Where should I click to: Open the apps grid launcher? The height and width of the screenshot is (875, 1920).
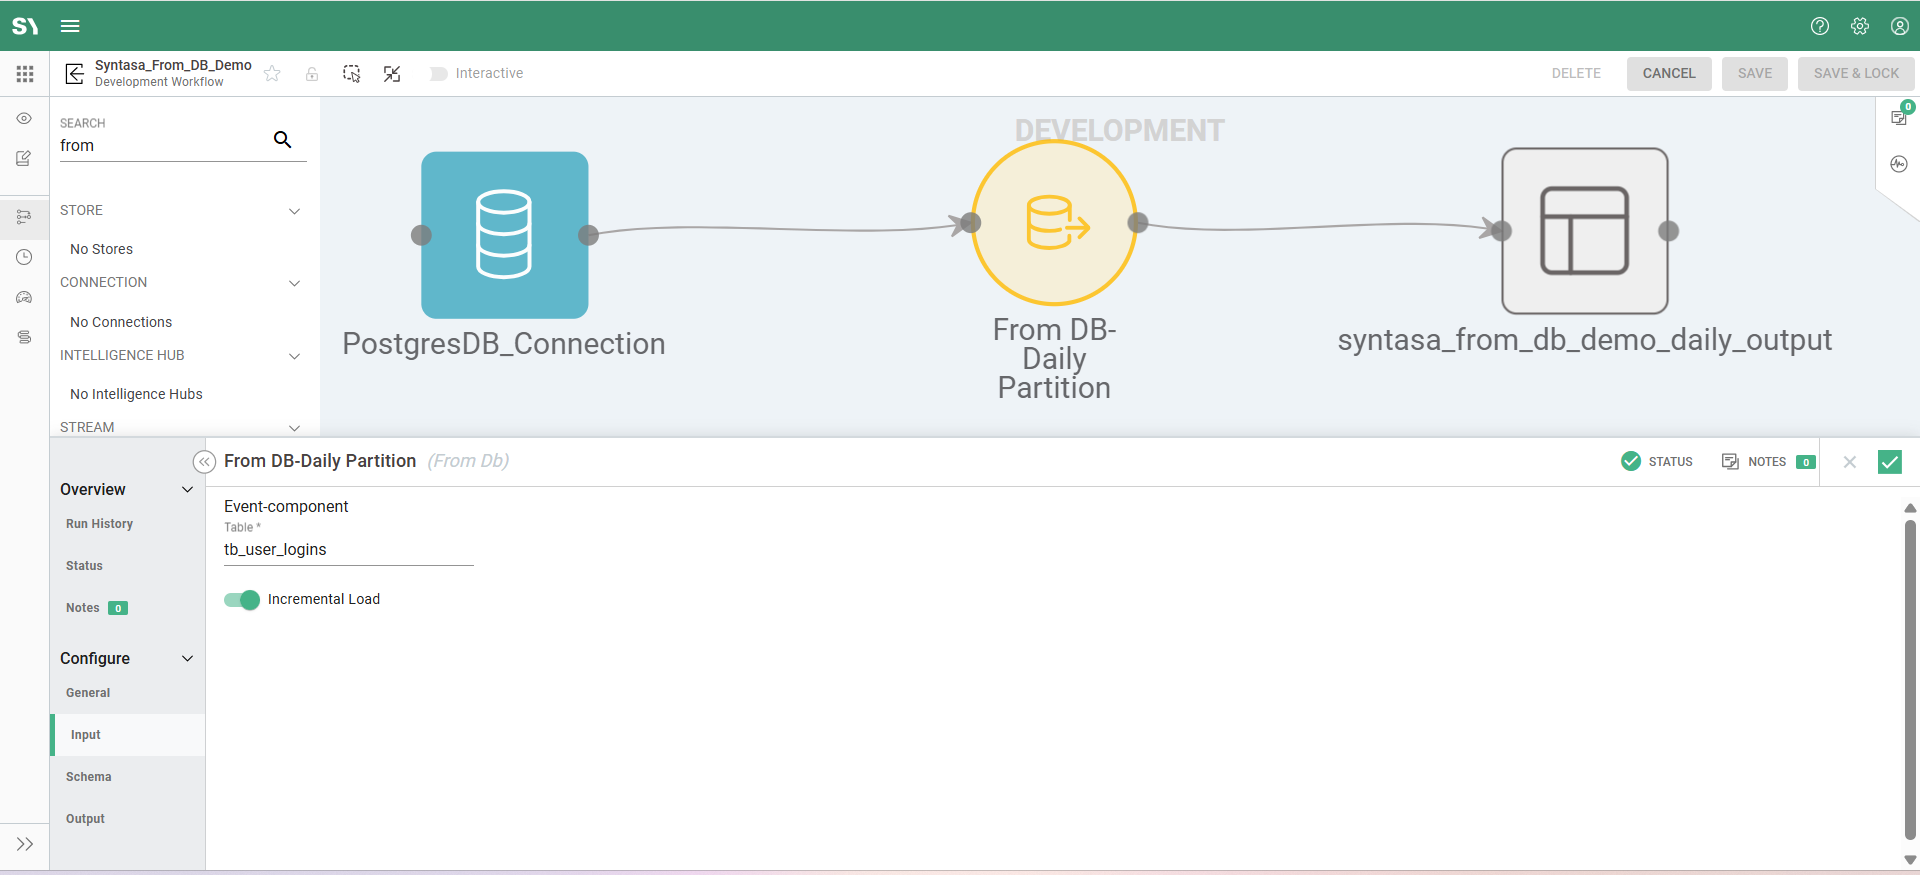25,74
